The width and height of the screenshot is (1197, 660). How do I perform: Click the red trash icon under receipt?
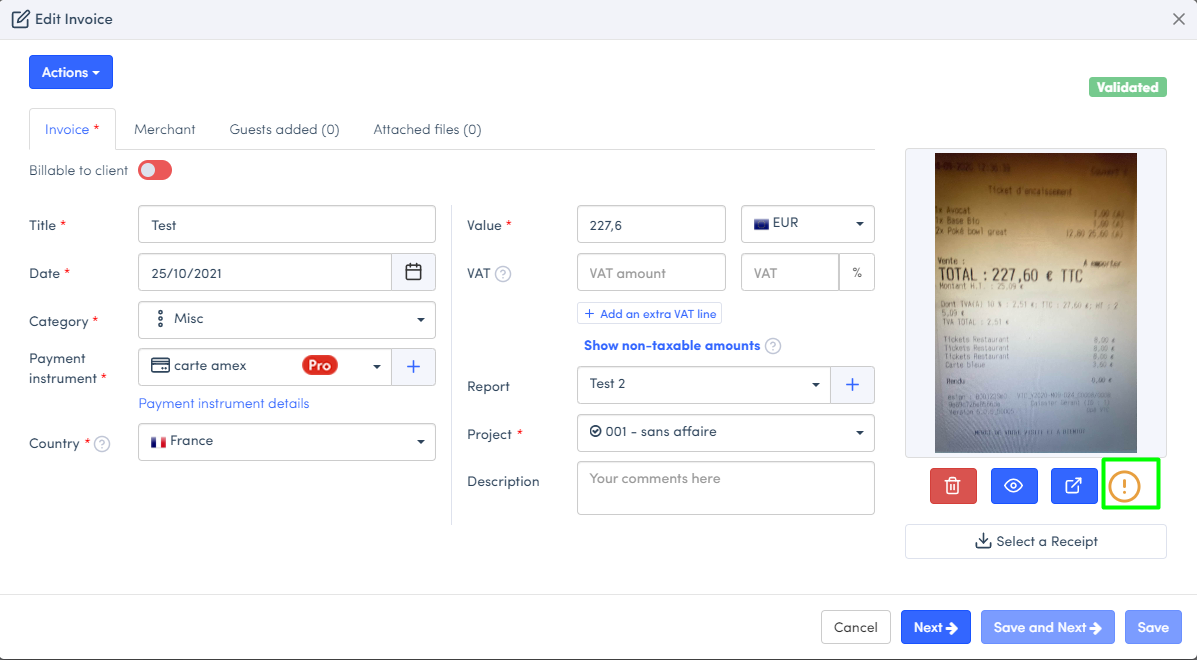point(953,486)
